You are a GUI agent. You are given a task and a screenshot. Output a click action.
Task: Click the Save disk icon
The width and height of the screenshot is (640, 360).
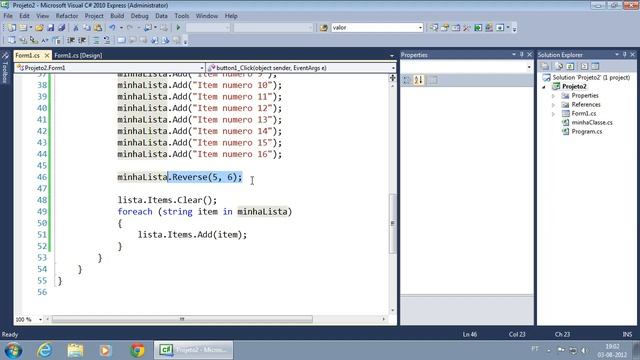[x=51, y=28]
